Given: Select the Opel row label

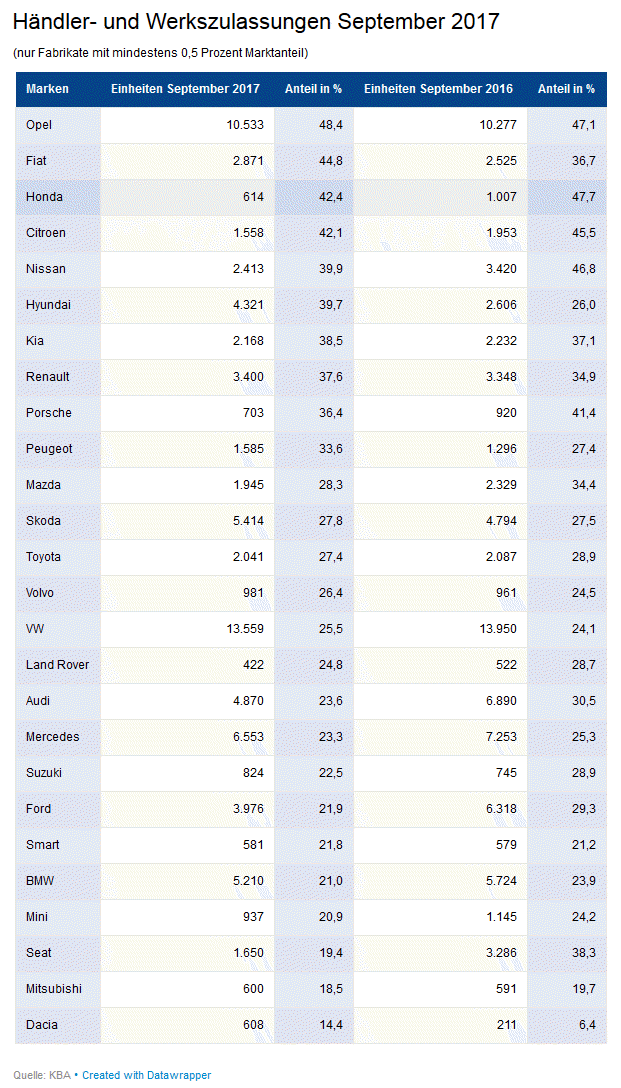Looking at the screenshot, I should 39,125.
